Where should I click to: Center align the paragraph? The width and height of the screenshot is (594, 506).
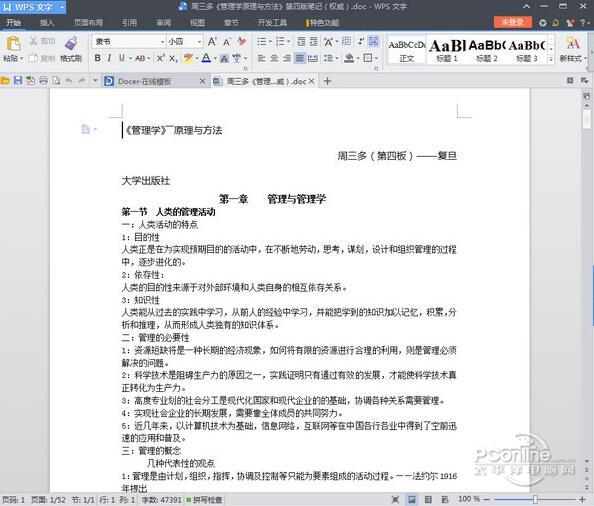[x=274, y=58]
